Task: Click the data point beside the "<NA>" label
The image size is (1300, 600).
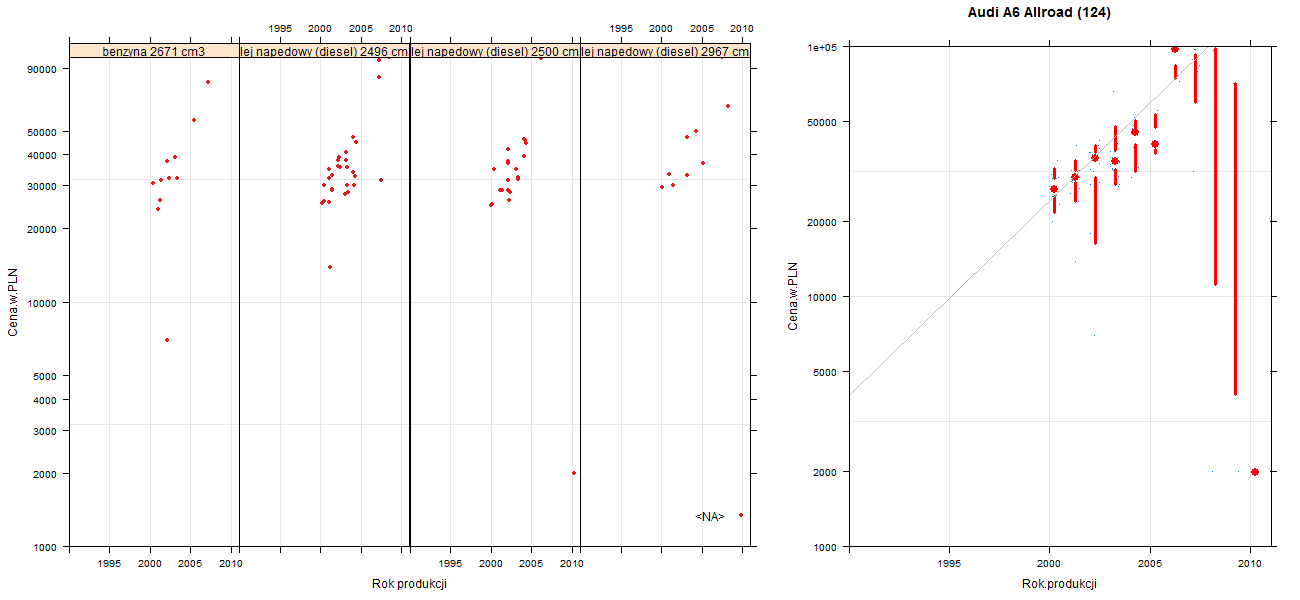Action: (x=741, y=515)
